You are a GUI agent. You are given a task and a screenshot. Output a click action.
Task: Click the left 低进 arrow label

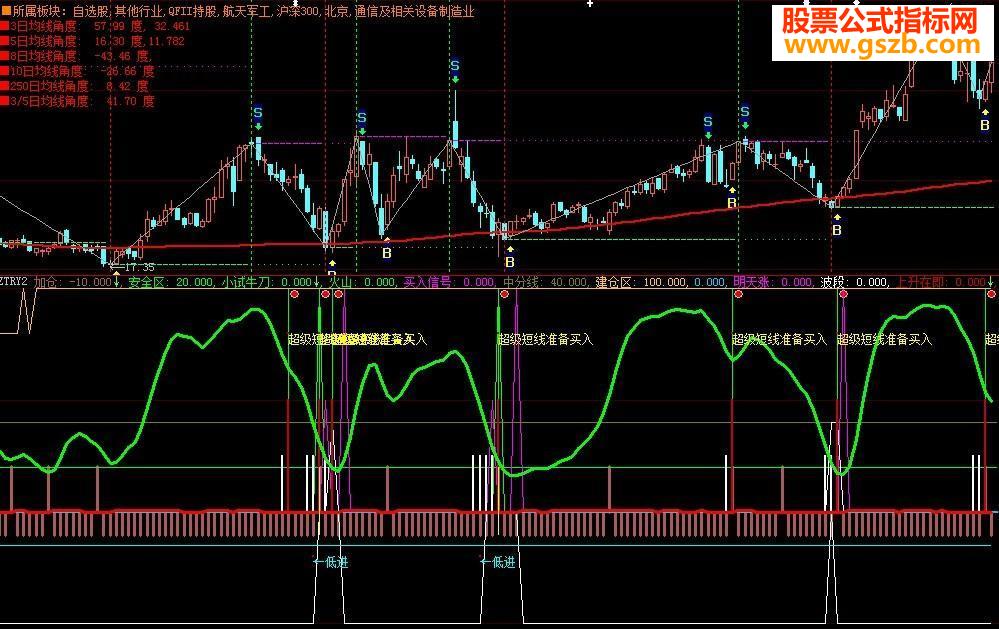[331, 562]
